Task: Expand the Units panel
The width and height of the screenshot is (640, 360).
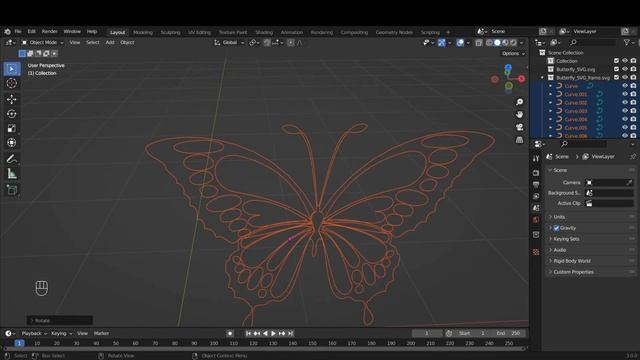Action: click(x=591, y=217)
